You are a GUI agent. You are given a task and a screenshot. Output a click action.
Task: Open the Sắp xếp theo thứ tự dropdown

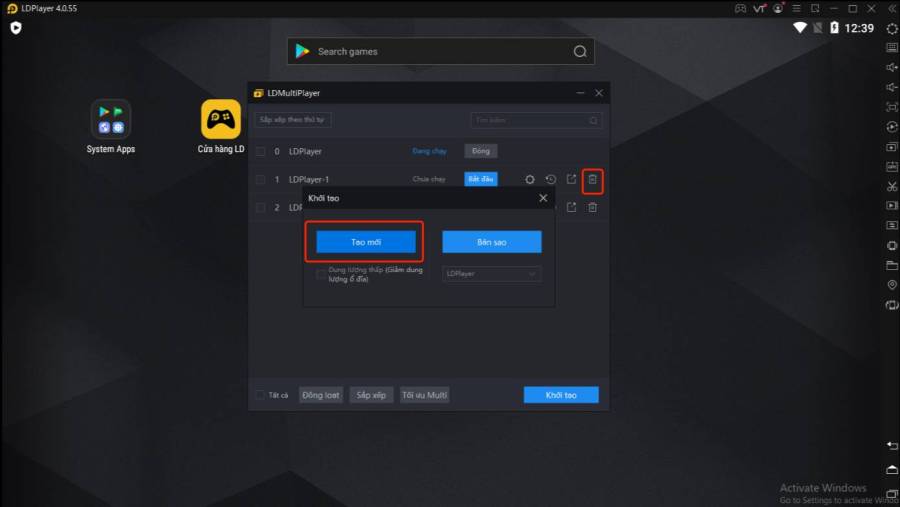coord(293,119)
